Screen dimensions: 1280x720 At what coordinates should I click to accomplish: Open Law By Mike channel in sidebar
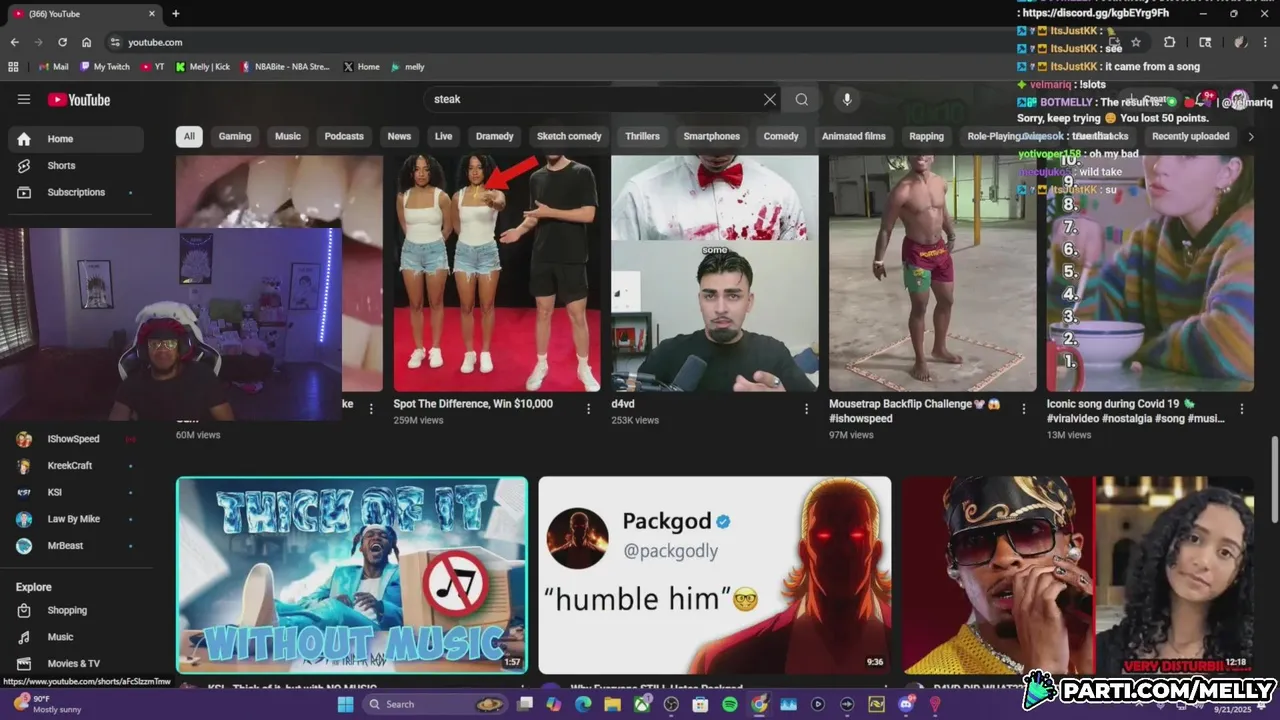coord(76,519)
